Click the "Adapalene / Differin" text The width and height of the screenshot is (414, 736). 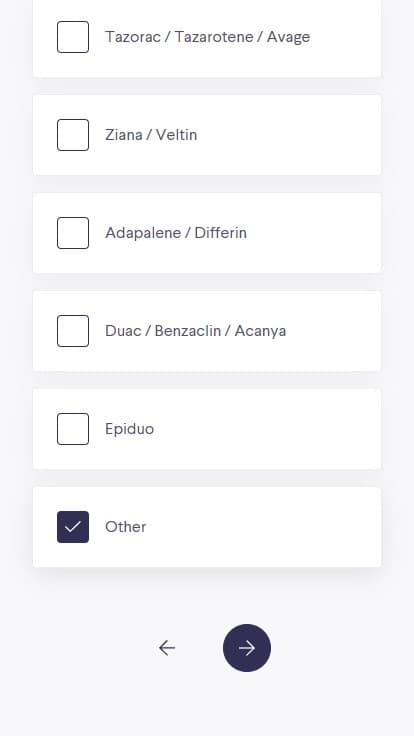coord(176,233)
